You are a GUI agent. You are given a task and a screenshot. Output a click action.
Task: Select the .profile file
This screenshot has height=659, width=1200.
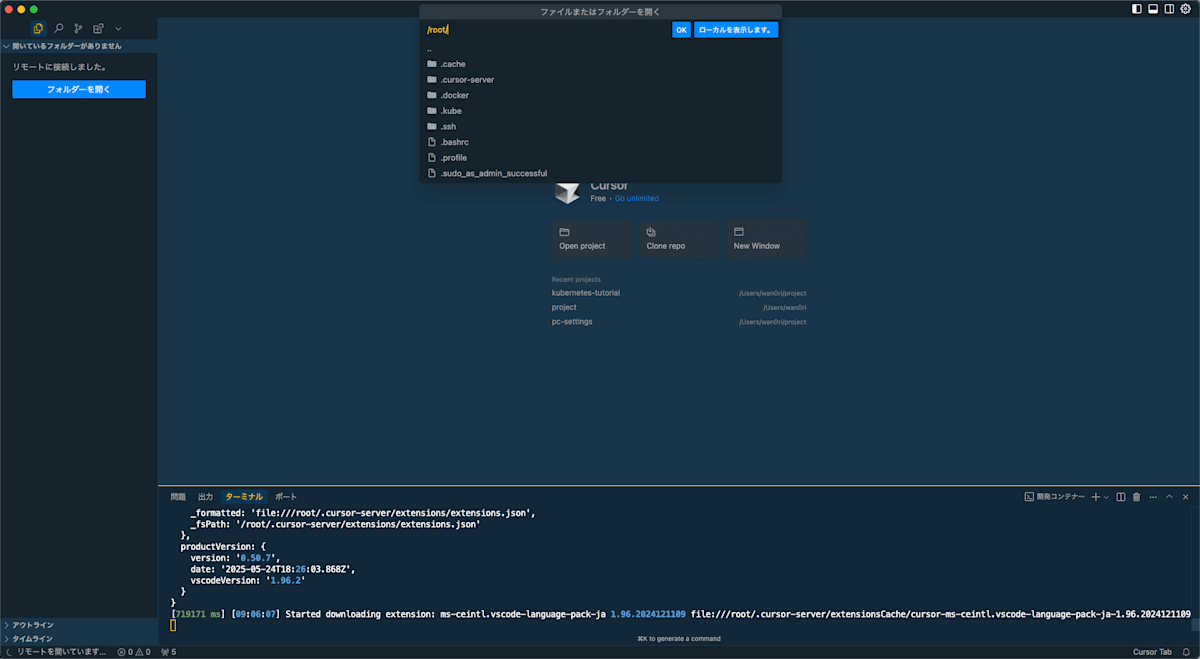(601, 157)
